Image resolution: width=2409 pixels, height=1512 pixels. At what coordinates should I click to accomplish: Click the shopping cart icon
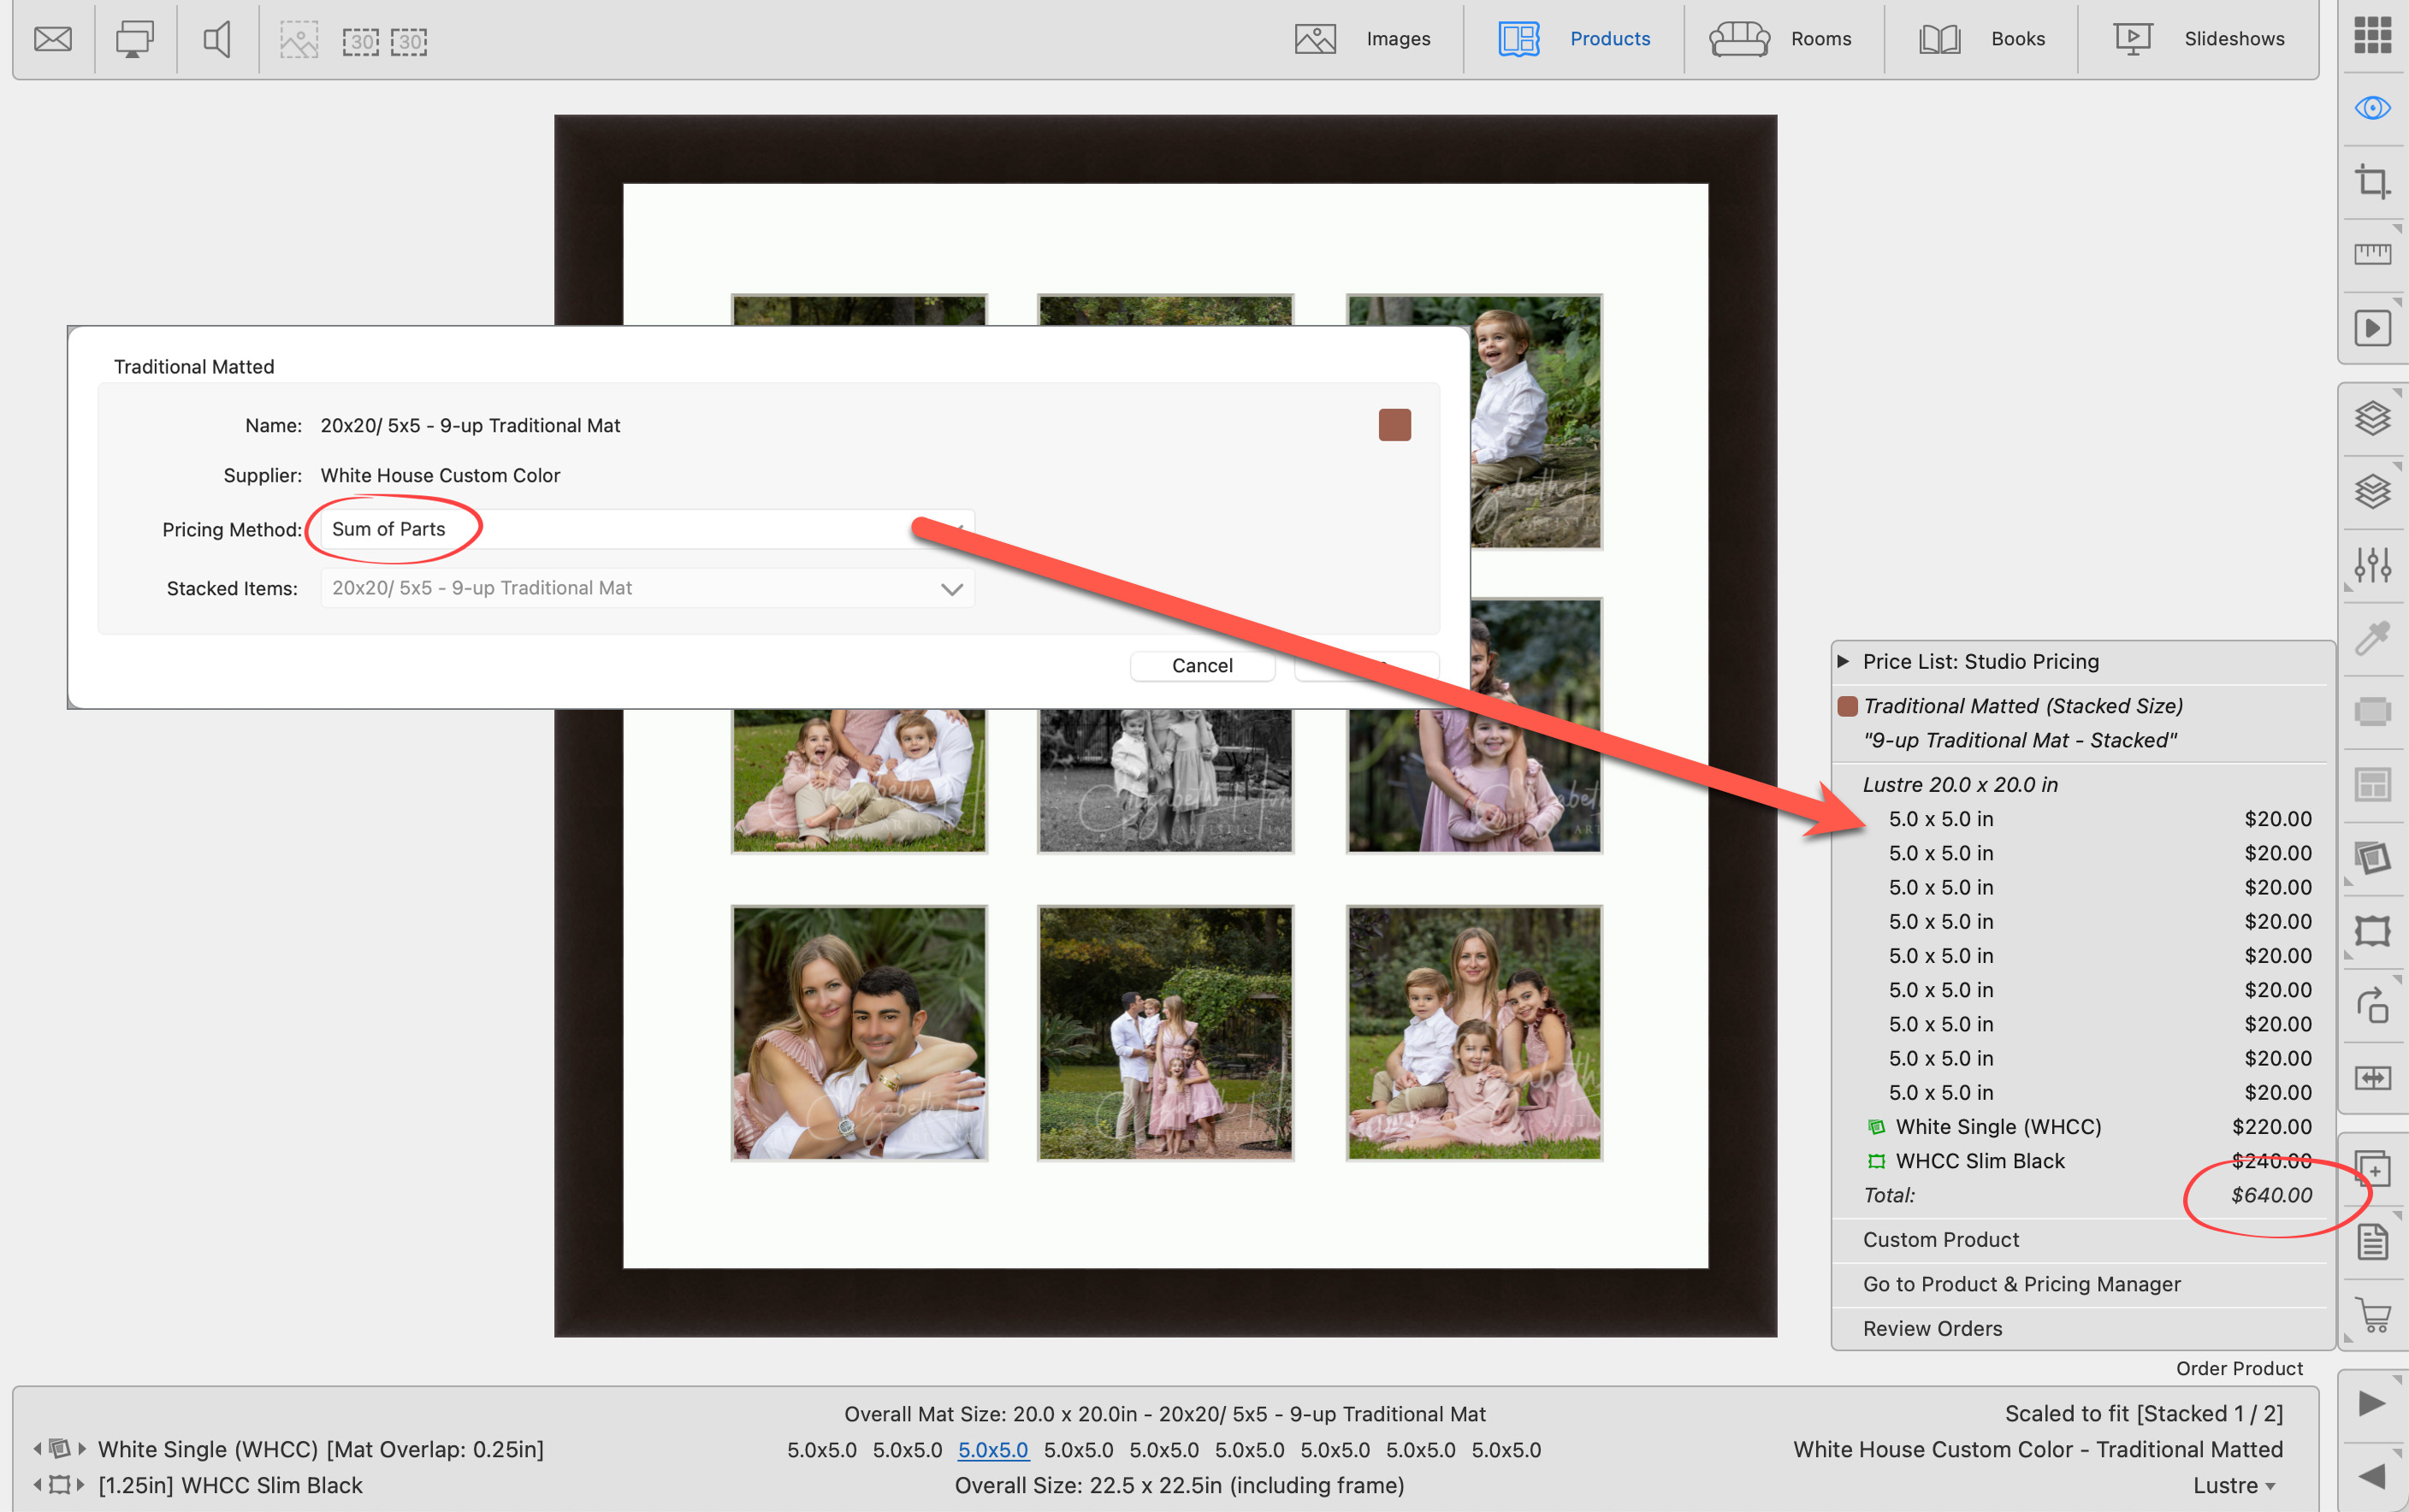[2372, 1314]
